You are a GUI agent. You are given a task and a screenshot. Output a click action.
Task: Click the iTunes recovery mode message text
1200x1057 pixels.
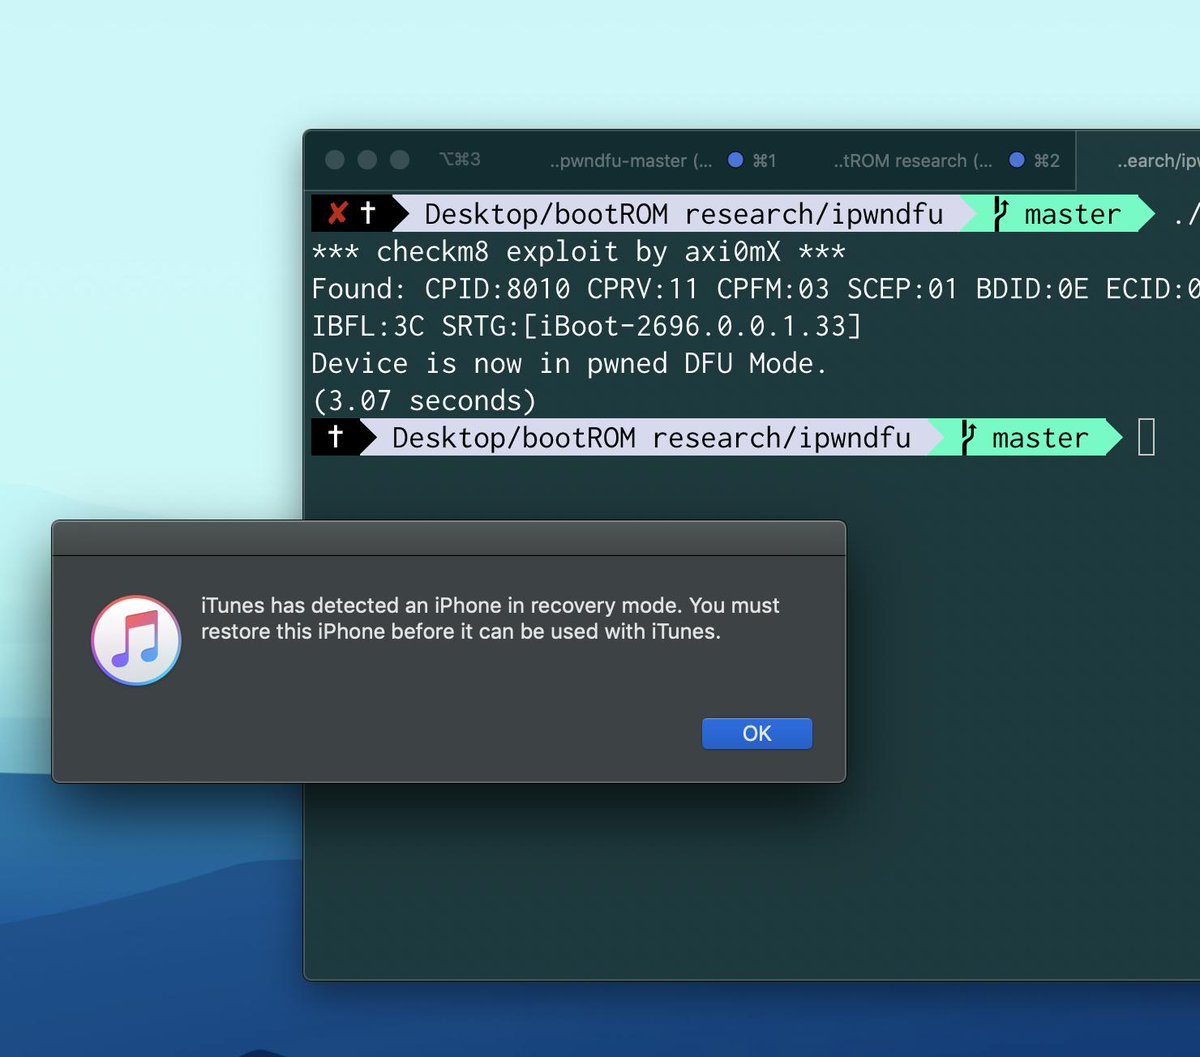pos(490,618)
